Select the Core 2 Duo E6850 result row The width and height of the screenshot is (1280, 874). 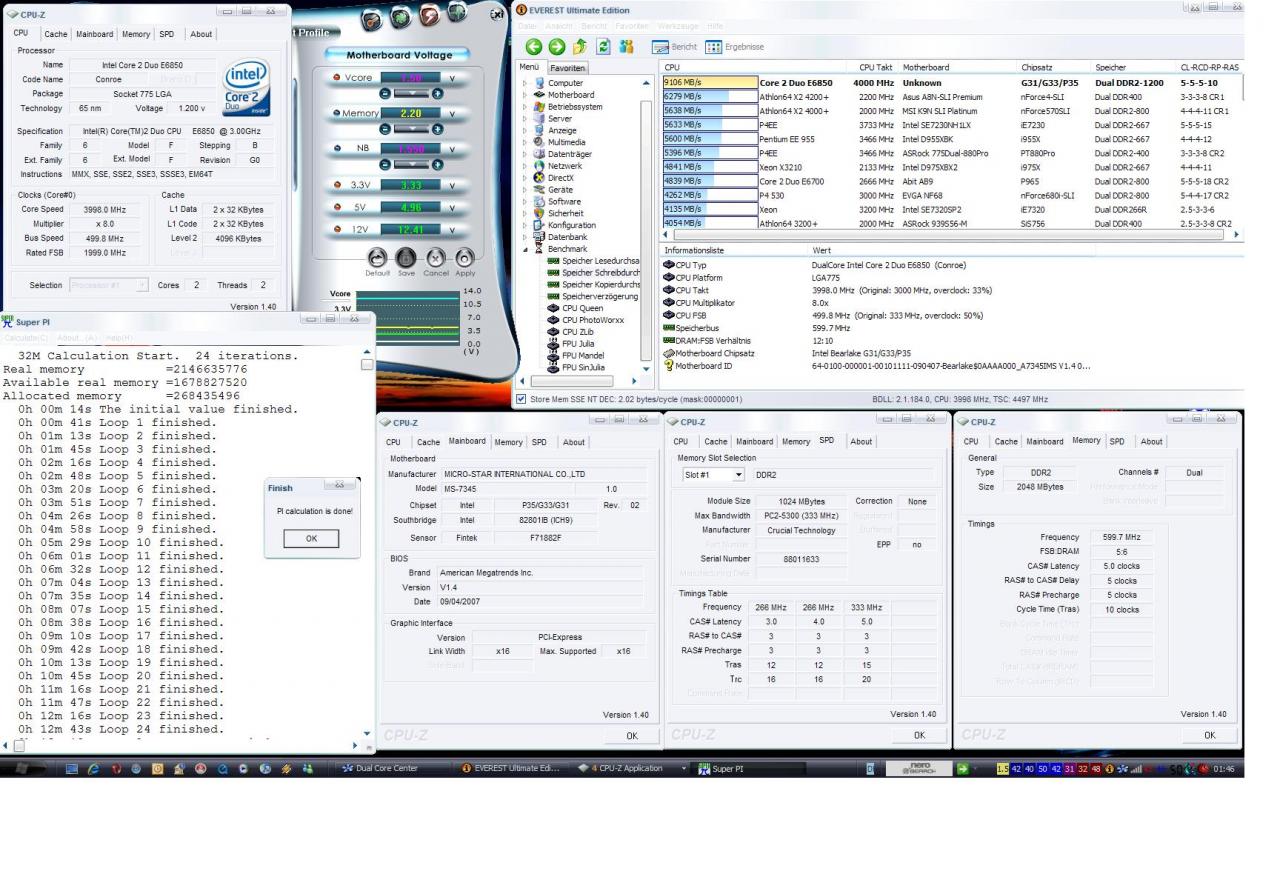(x=952, y=83)
